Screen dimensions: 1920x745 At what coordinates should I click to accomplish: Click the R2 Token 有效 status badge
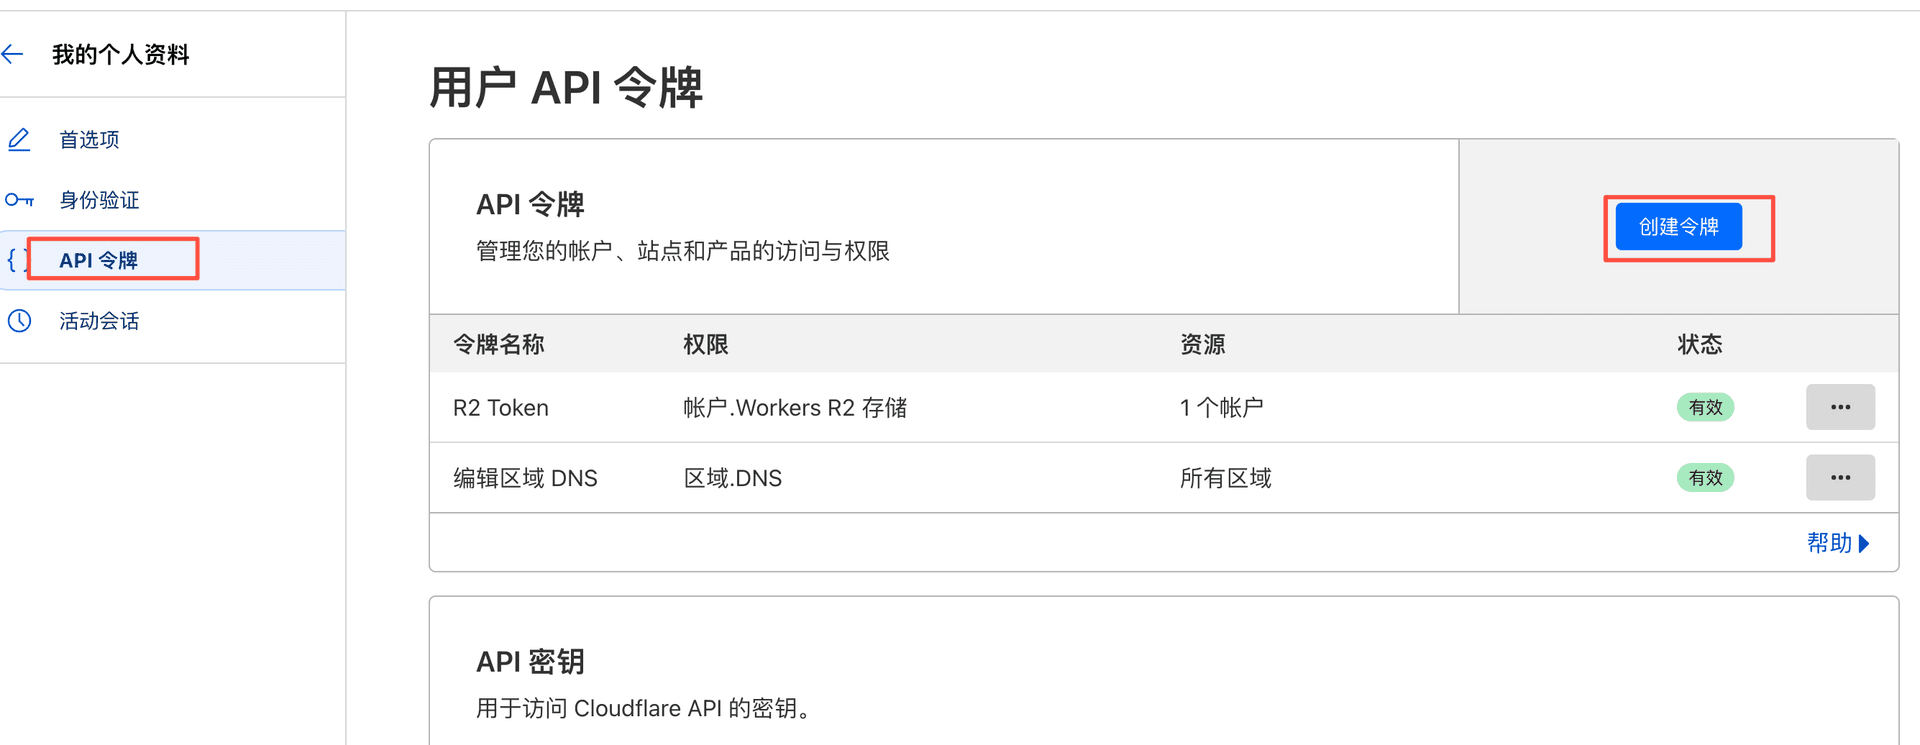click(x=1705, y=407)
